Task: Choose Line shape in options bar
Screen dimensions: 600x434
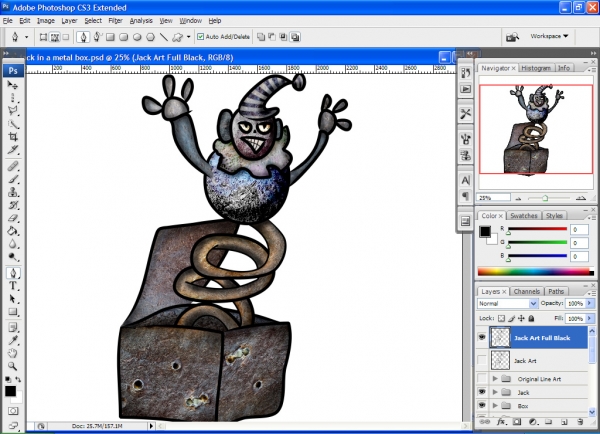Action: [x=164, y=37]
